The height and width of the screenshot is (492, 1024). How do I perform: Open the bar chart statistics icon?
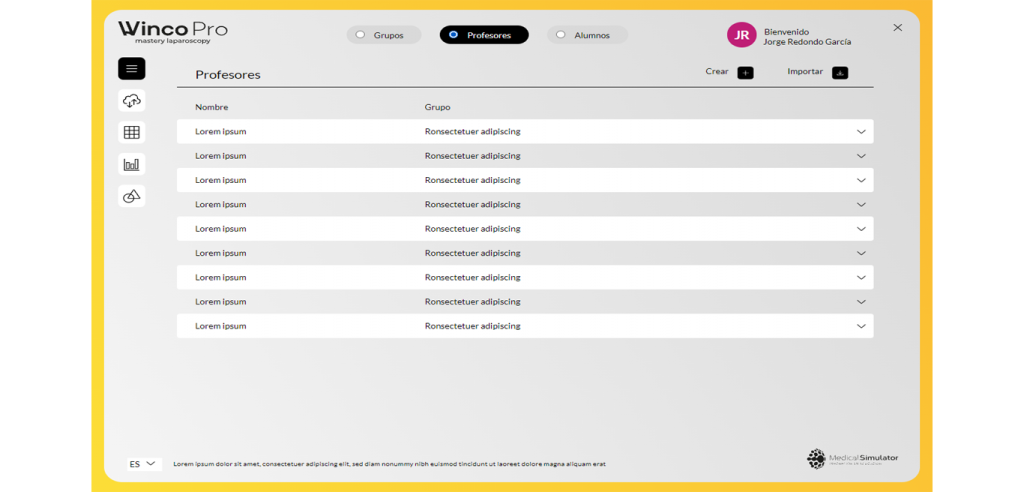[132, 164]
